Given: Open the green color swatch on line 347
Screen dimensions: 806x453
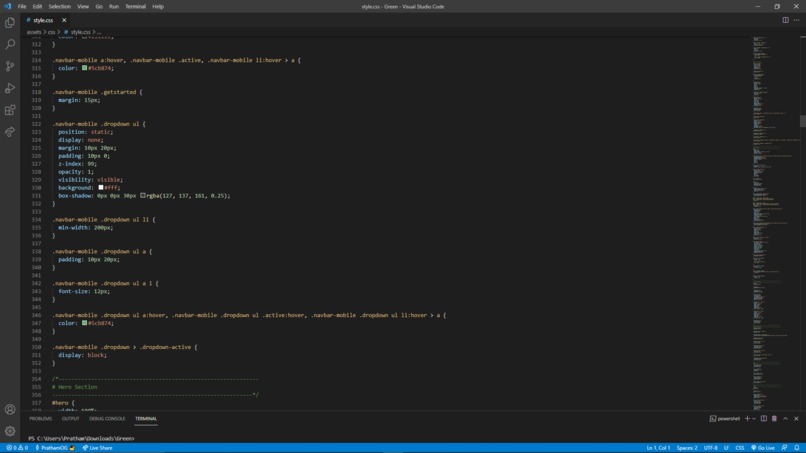Looking at the screenshot, I should 84,323.
